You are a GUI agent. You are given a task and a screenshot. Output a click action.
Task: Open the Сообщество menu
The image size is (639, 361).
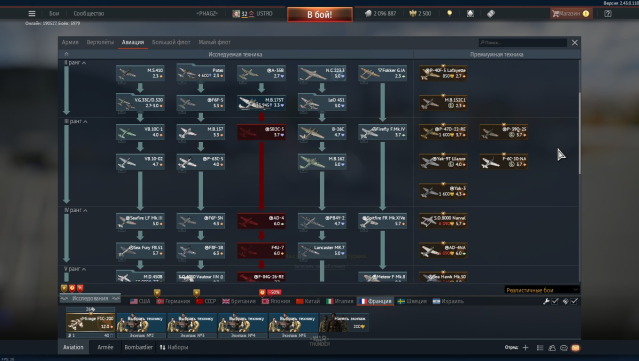click(x=89, y=13)
